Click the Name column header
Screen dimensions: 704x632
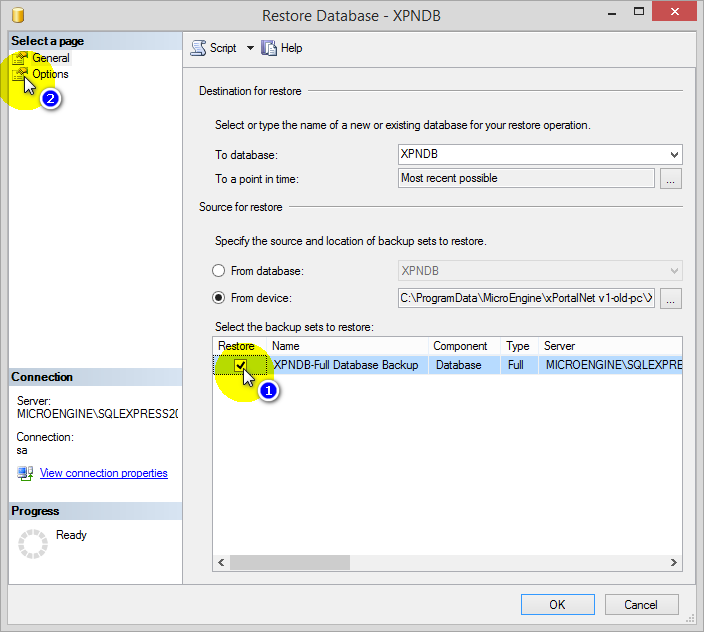point(346,346)
